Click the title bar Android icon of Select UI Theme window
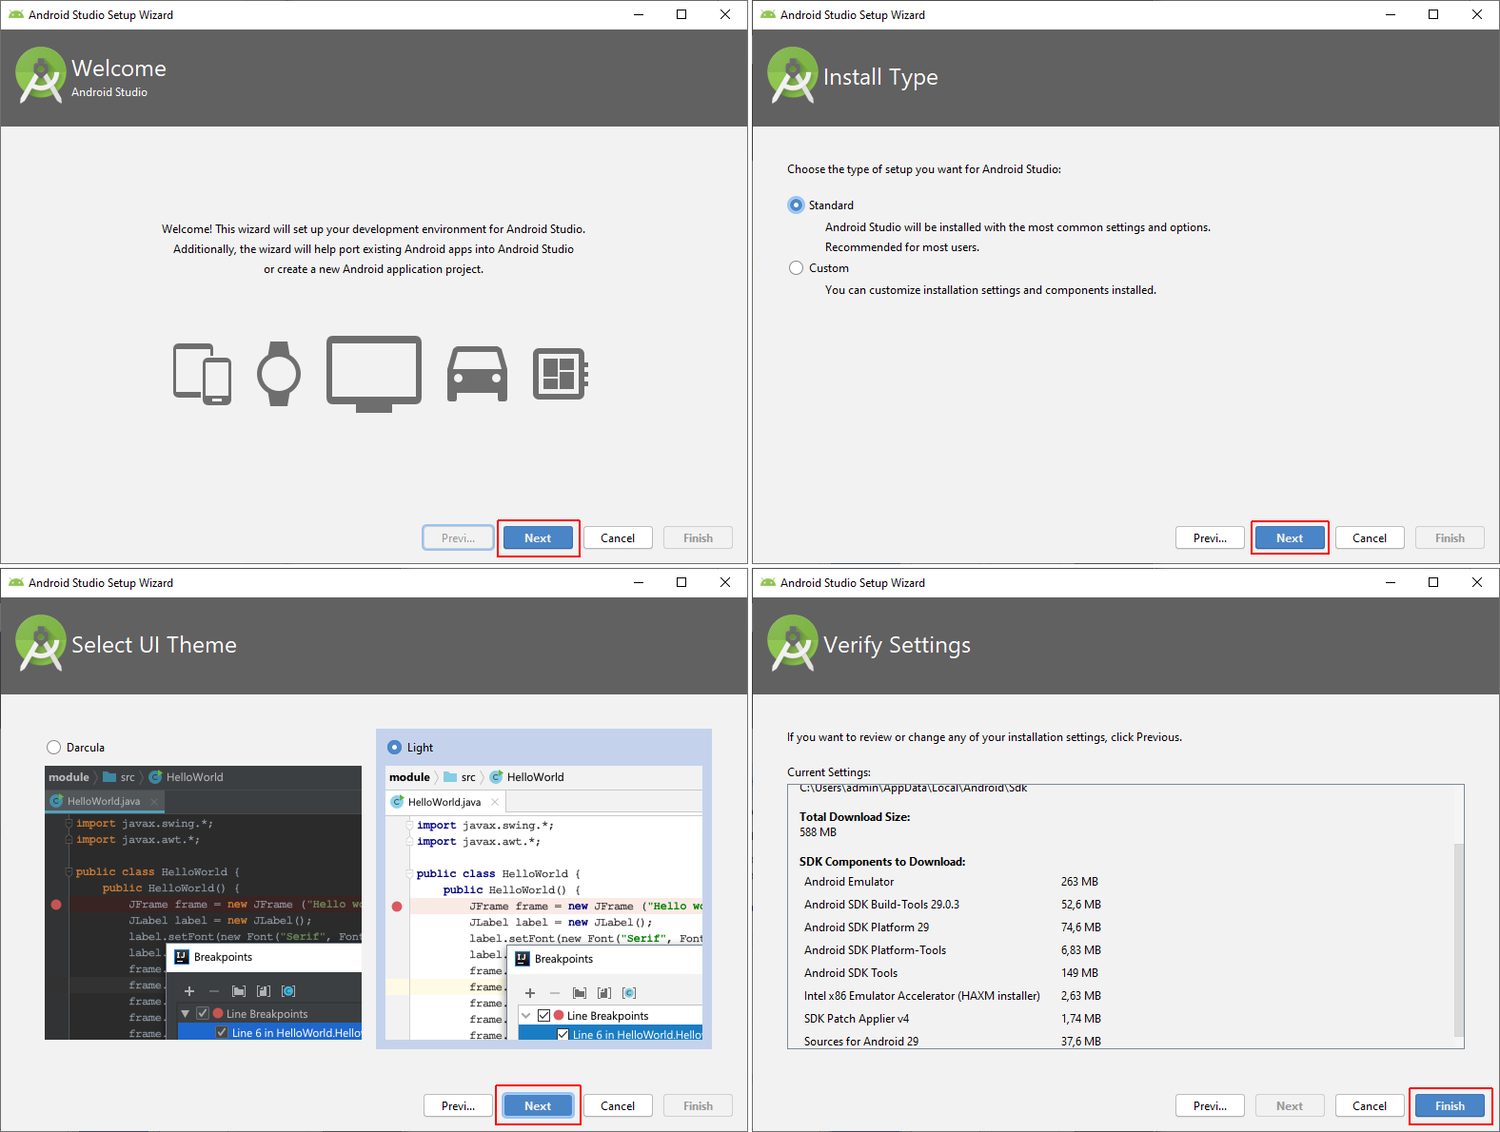Screen dimensions: 1500x1132 pyautogui.click(x=16, y=582)
